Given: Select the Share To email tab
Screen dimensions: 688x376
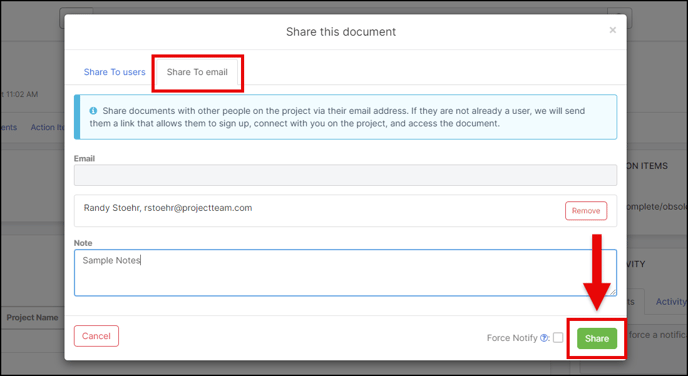Looking at the screenshot, I should [197, 72].
